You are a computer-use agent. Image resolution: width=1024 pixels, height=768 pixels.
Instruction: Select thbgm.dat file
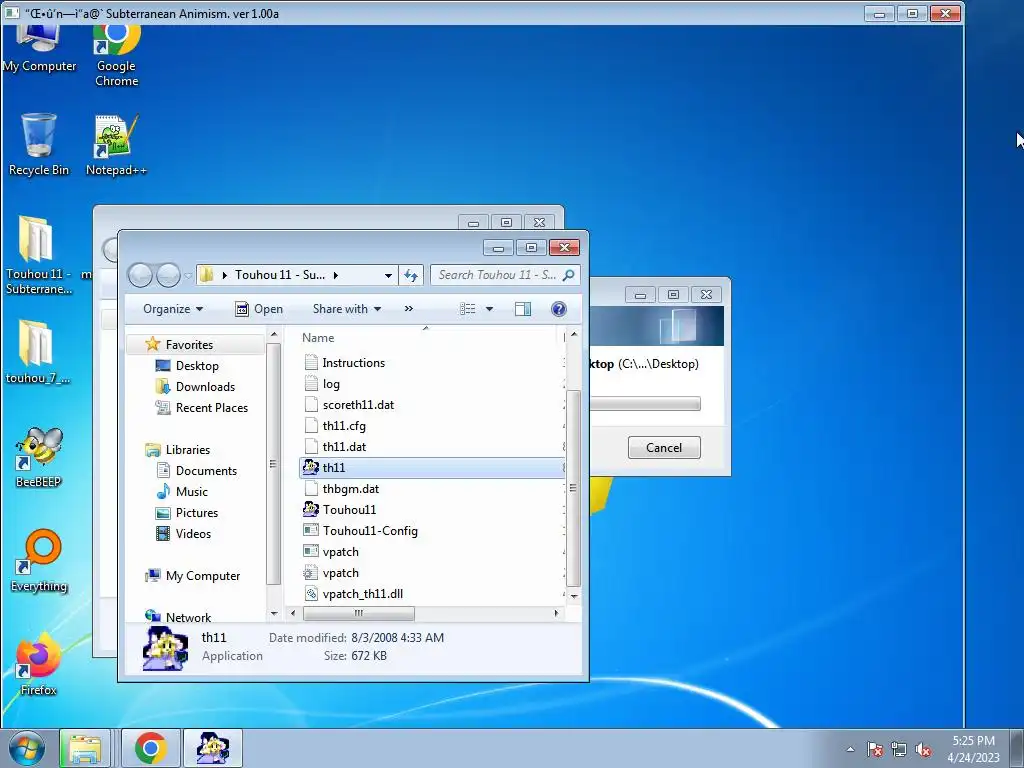[x=351, y=488]
